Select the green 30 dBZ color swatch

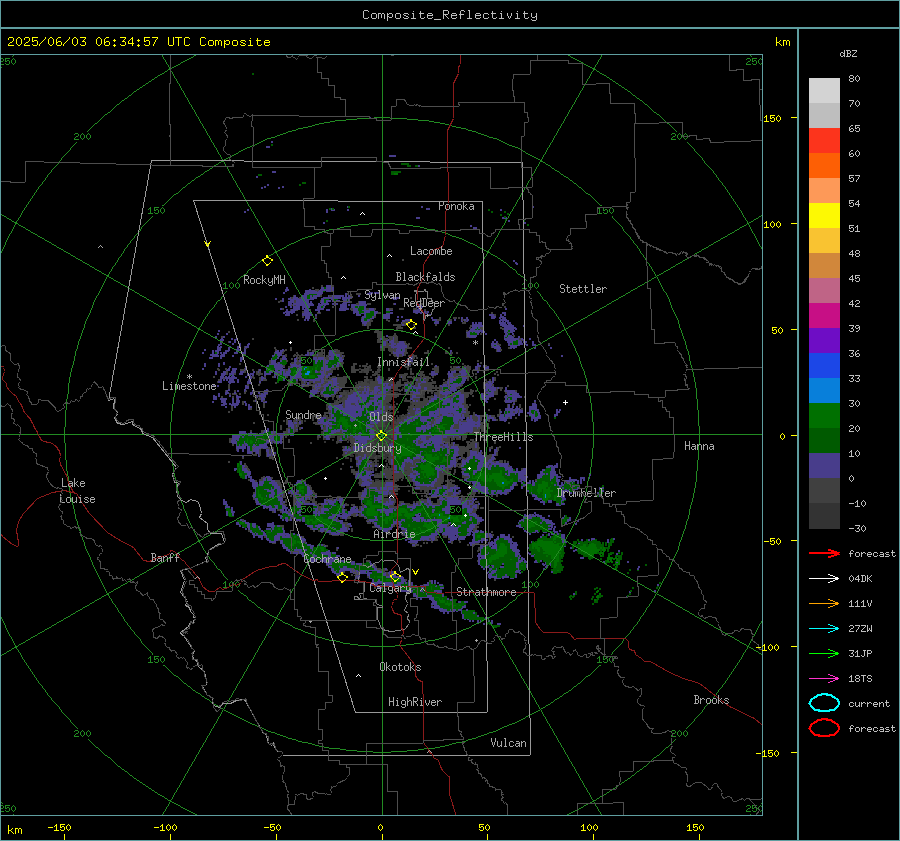click(824, 415)
